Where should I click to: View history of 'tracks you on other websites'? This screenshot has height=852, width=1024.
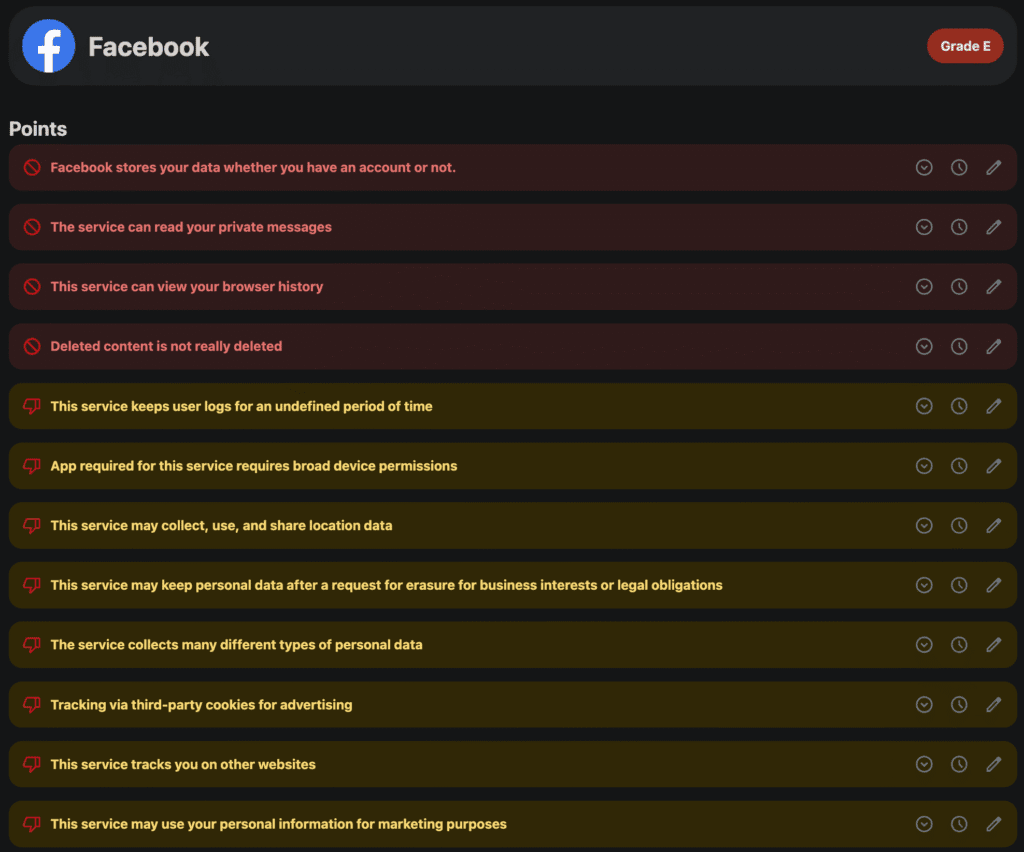[x=959, y=764]
